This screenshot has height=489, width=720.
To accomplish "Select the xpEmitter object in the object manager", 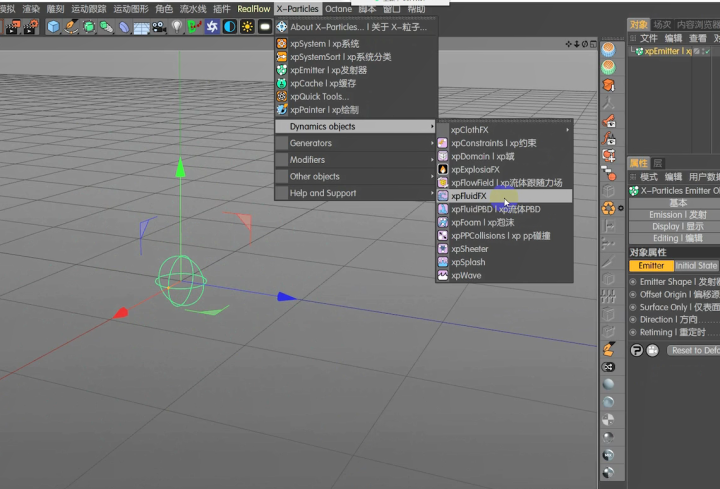I will click(668, 51).
